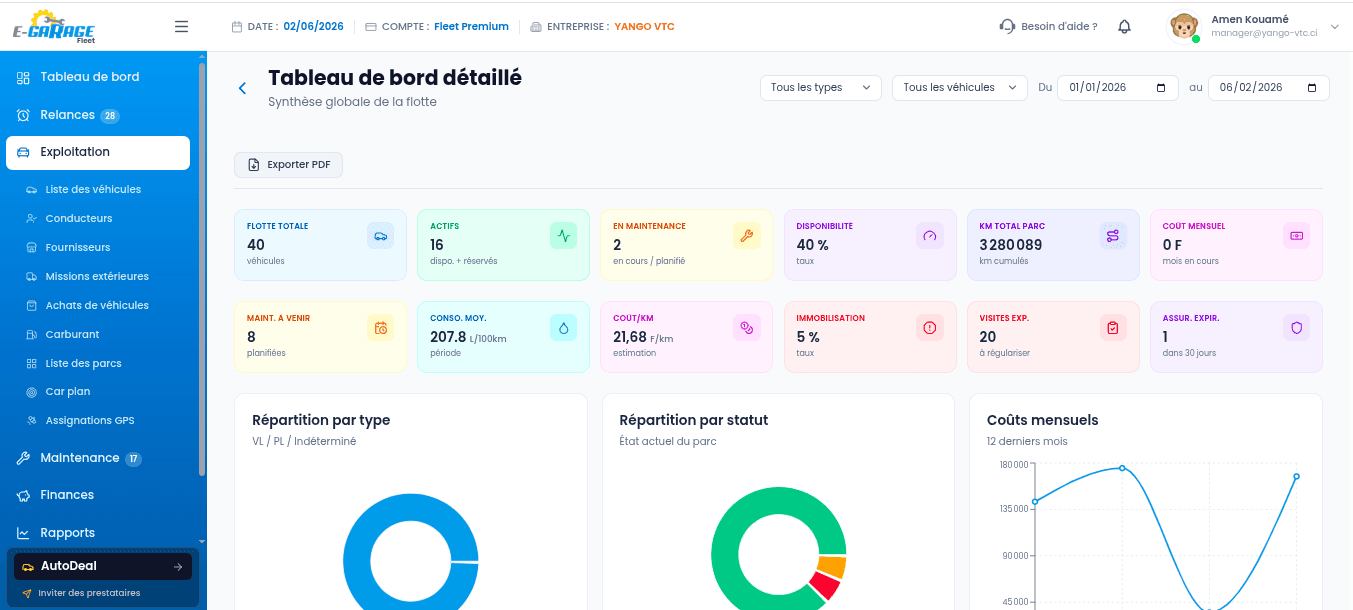Image resolution: width=1353 pixels, height=610 pixels.
Task: Click the droplet icon in Conso. moy. card
Action: [x=563, y=328]
